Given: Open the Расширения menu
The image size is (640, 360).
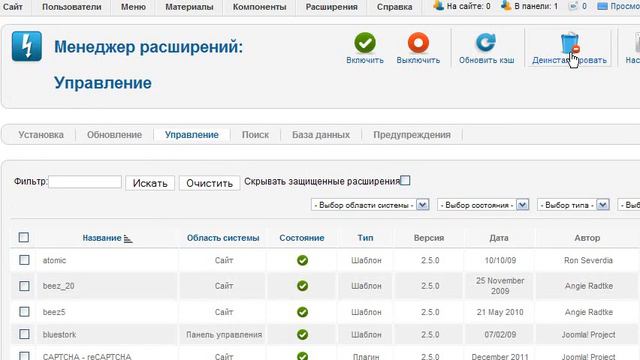Looking at the screenshot, I should (x=331, y=7).
